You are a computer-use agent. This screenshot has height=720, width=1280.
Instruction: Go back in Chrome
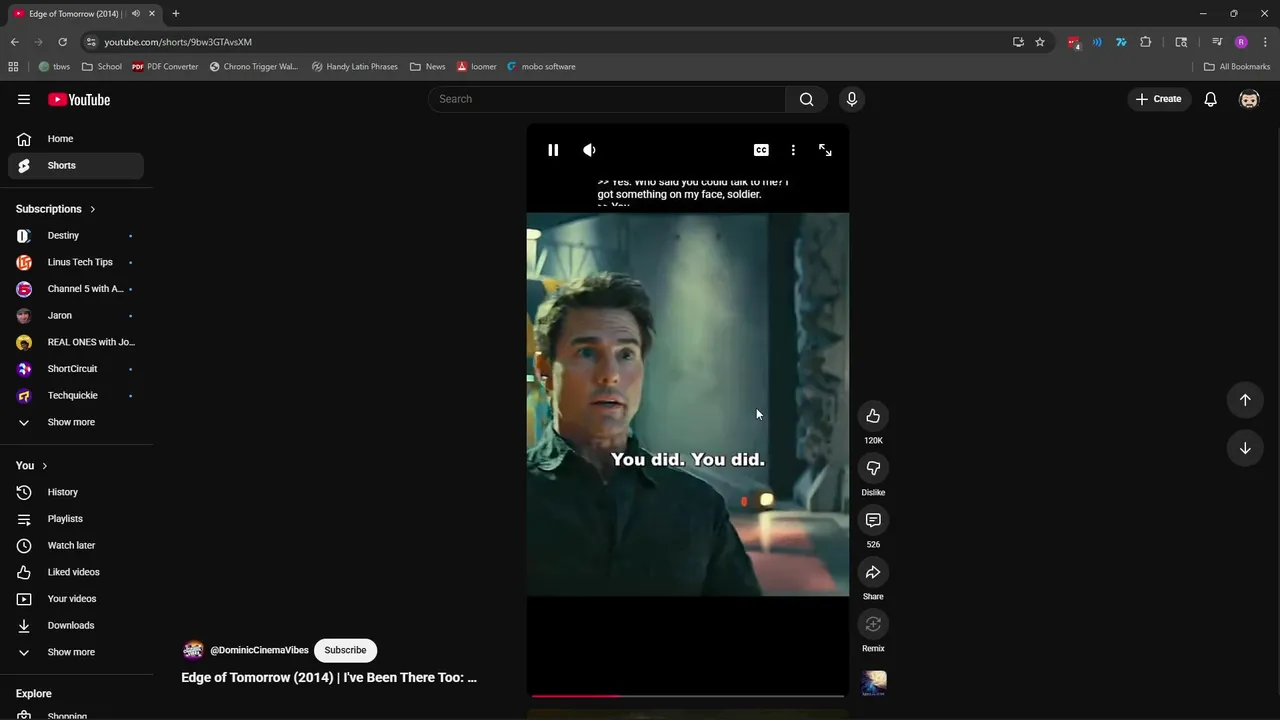[x=14, y=42]
